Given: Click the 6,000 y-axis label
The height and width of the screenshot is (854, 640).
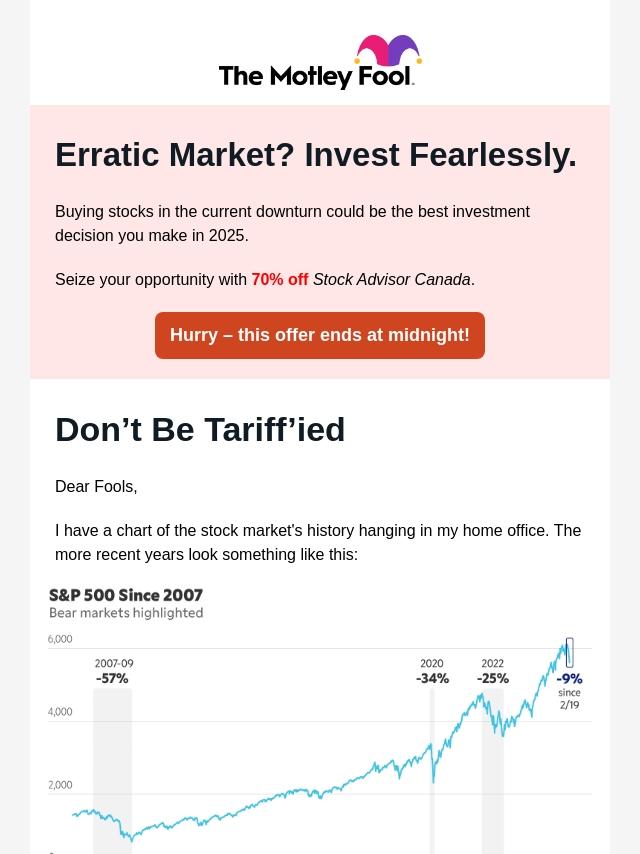Looking at the screenshot, I should click(60, 639).
